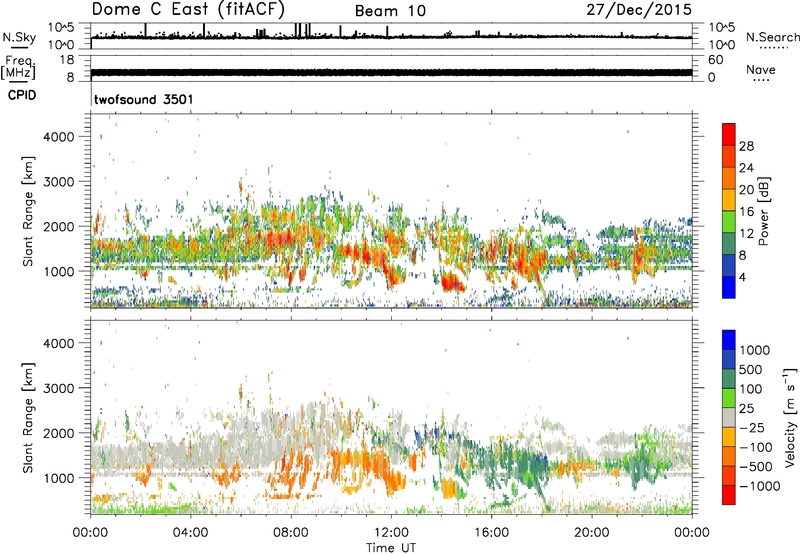
Task: Click the 'Velocity [m s-1]' colorbar label
Action: [x=790, y=417]
